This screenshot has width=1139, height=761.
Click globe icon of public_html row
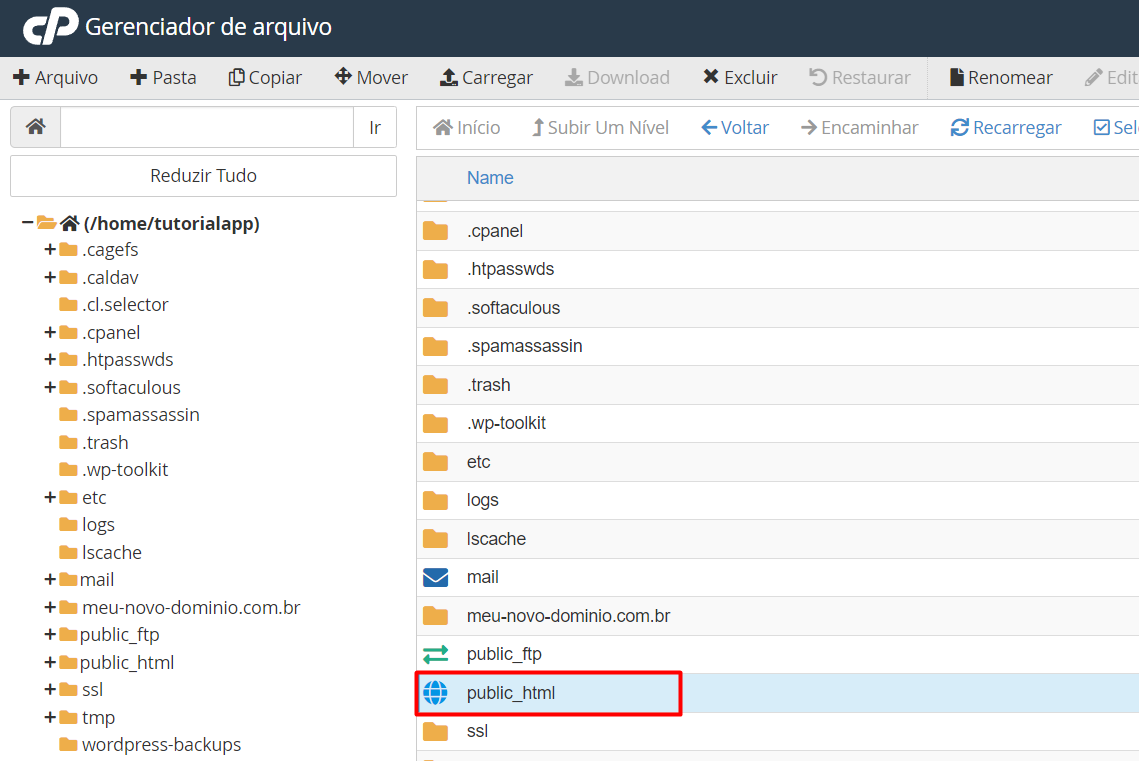click(435, 693)
